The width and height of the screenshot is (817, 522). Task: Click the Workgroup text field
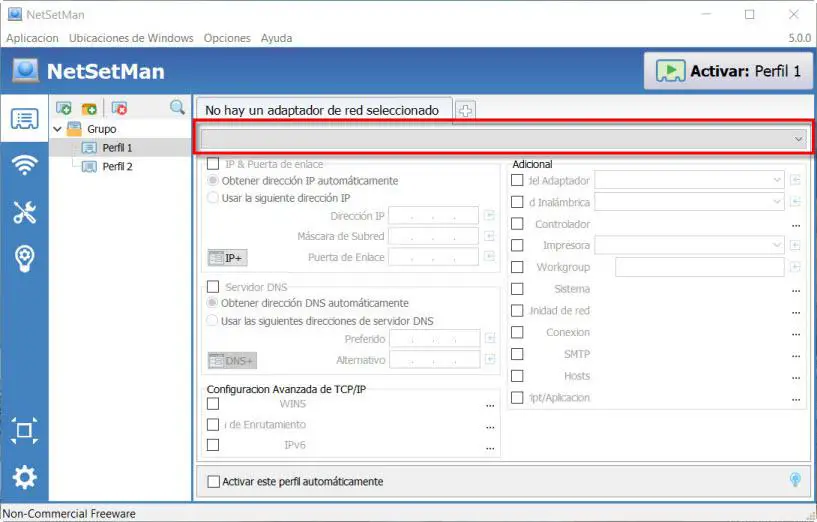point(699,267)
